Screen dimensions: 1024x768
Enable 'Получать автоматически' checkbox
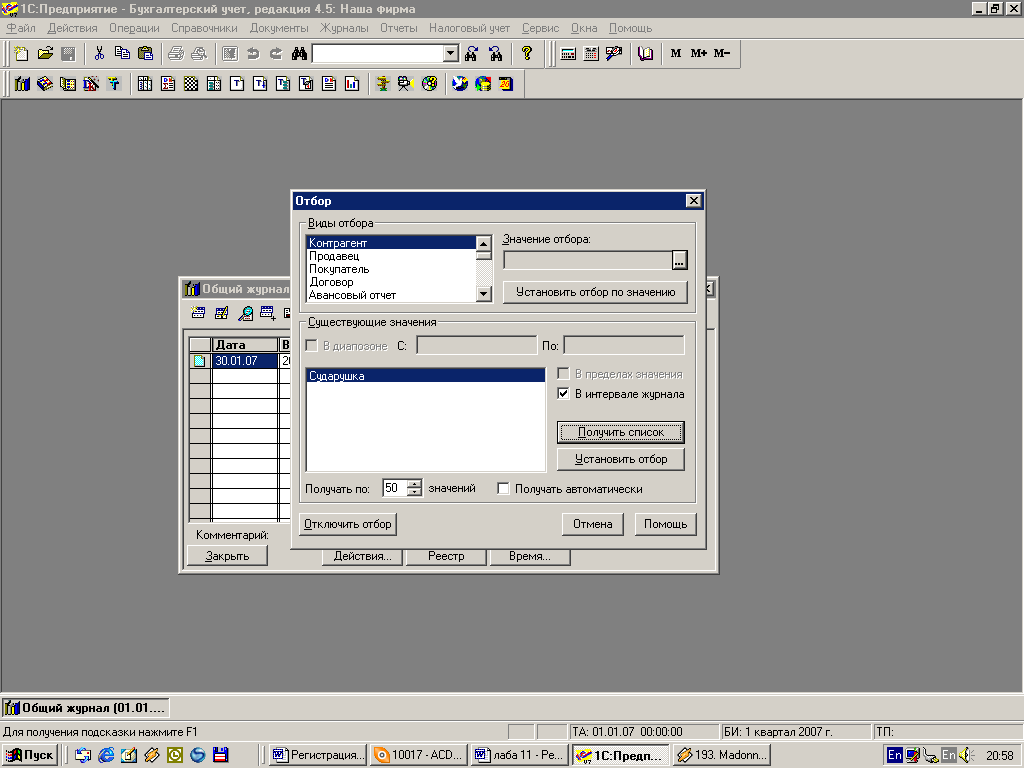click(x=504, y=489)
